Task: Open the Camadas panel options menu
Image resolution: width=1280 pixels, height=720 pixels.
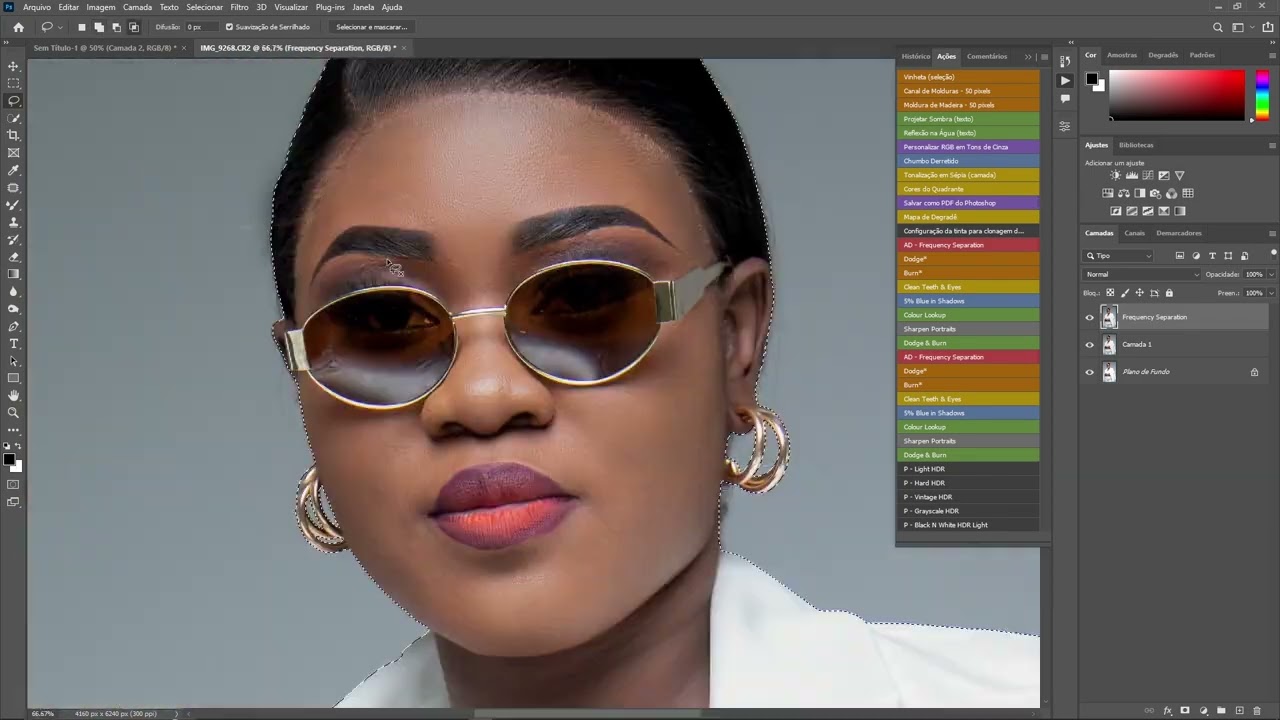Action: [1272, 233]
